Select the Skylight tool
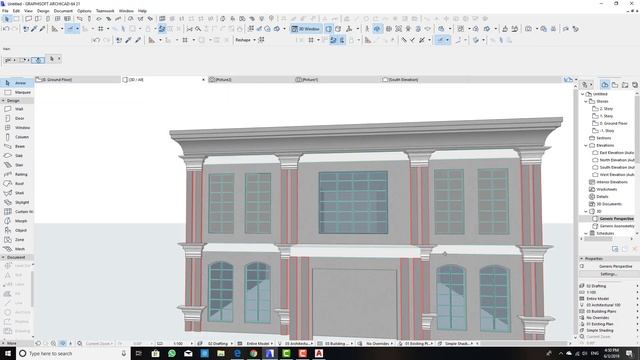This screenshot has height=360, width=640. point(16,202)
